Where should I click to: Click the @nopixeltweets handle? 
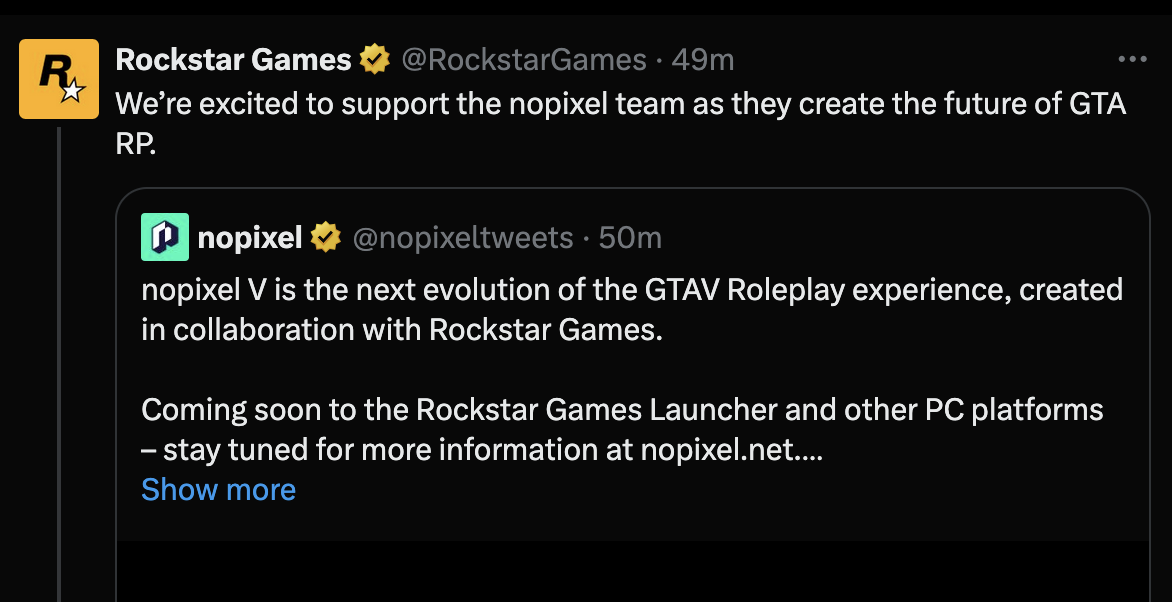463,238
